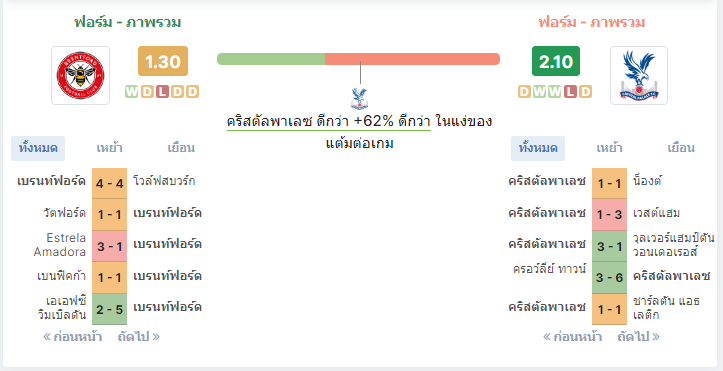The image size is (723, 371).
Task: Open the Crystal Palace 3 - 6 match score
Action: point(610,277)
